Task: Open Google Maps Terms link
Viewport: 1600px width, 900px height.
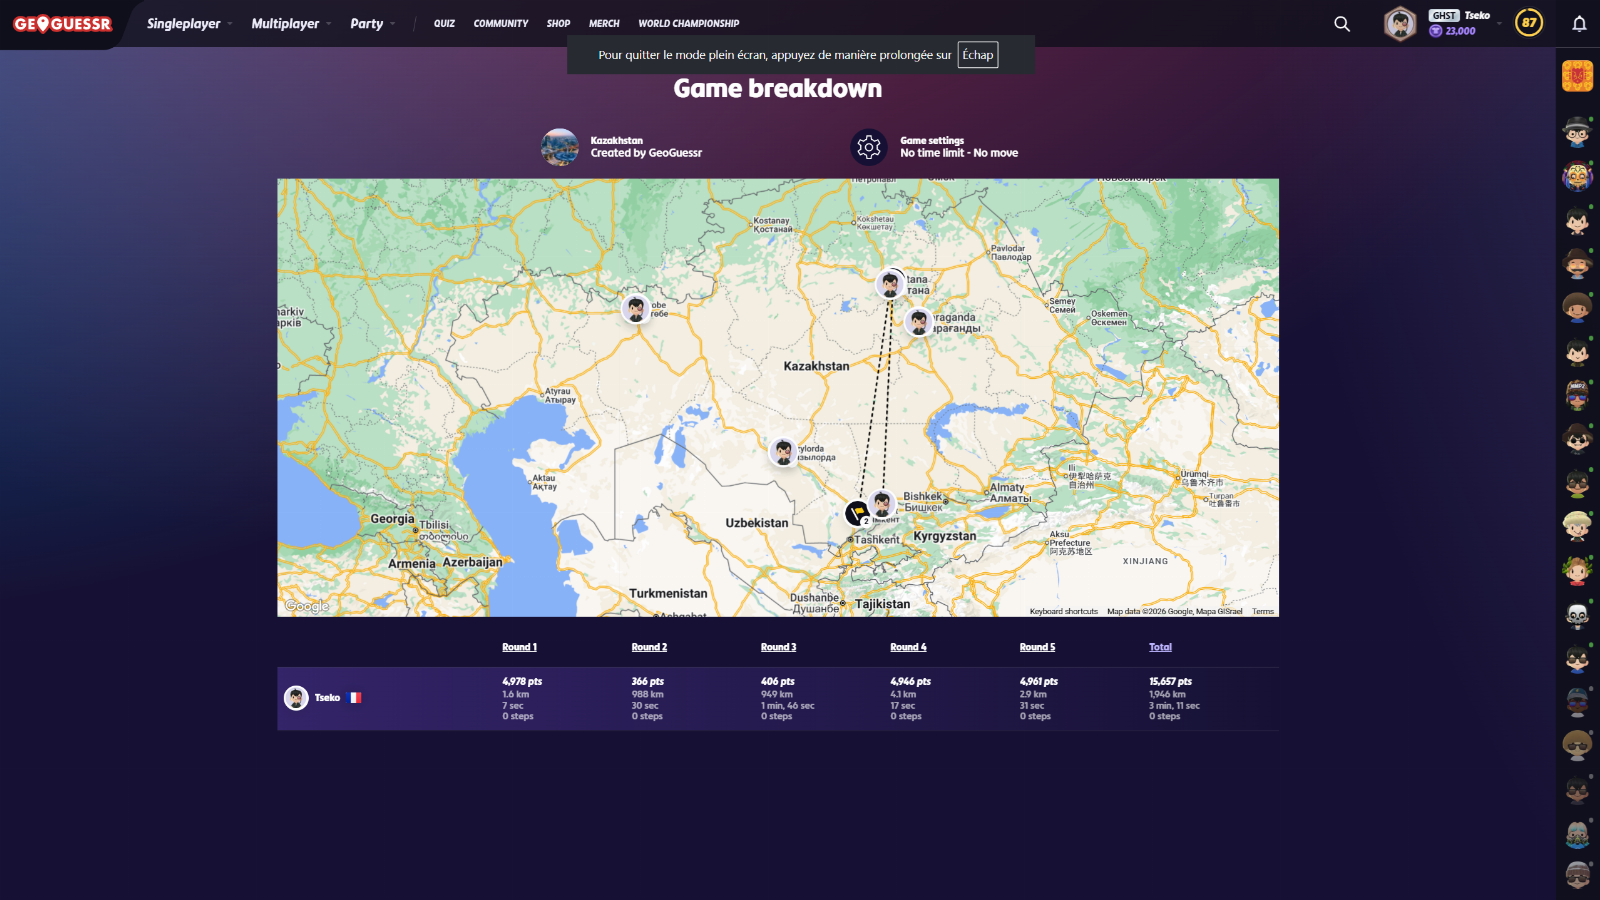Action: point(1263,611)
